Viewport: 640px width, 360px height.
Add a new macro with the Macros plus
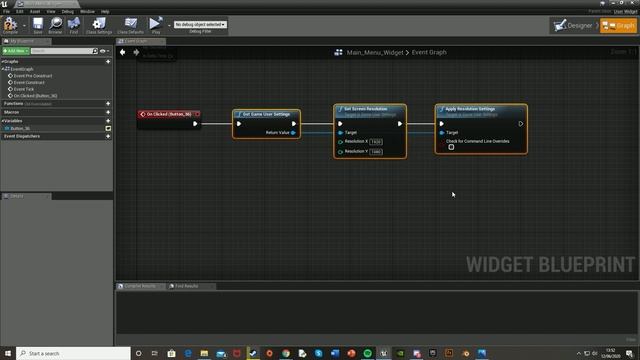pos(108,112)
